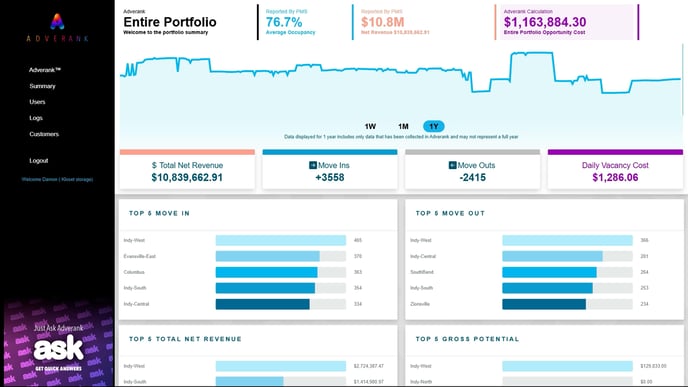
Task: Click the Adverank logo in the sidebar
Action: tap(57, 27)
